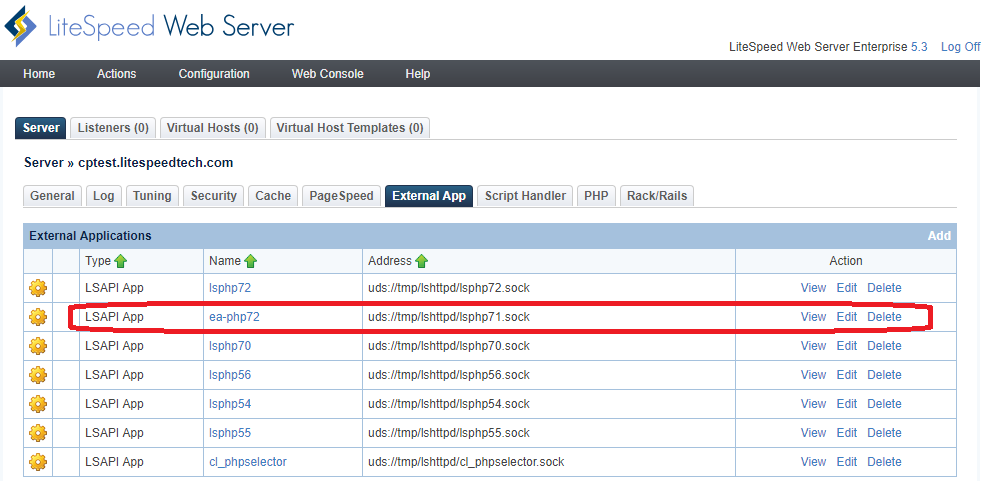984x481 pixels.
Task: Sort by Name using green arrow
Action: (250, 261)
